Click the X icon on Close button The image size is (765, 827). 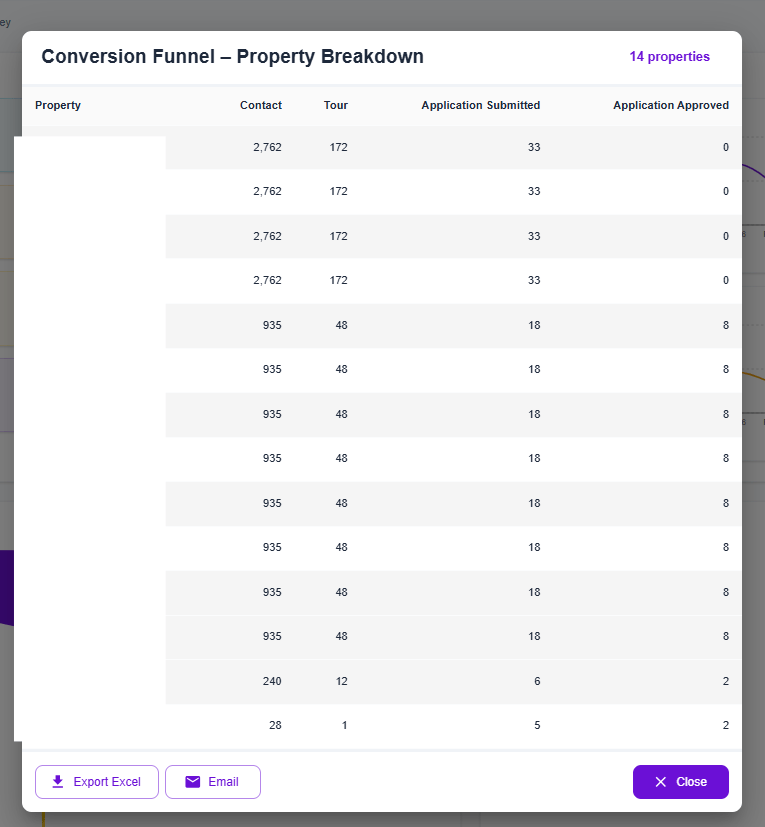660,782
